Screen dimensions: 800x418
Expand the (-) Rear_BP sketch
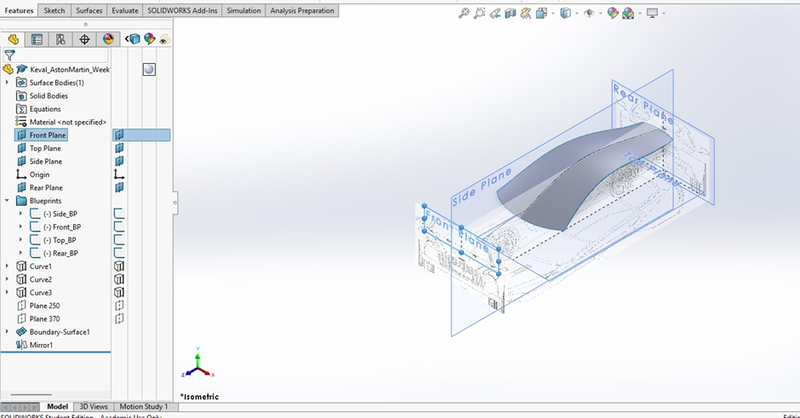(x=20, y=253)
